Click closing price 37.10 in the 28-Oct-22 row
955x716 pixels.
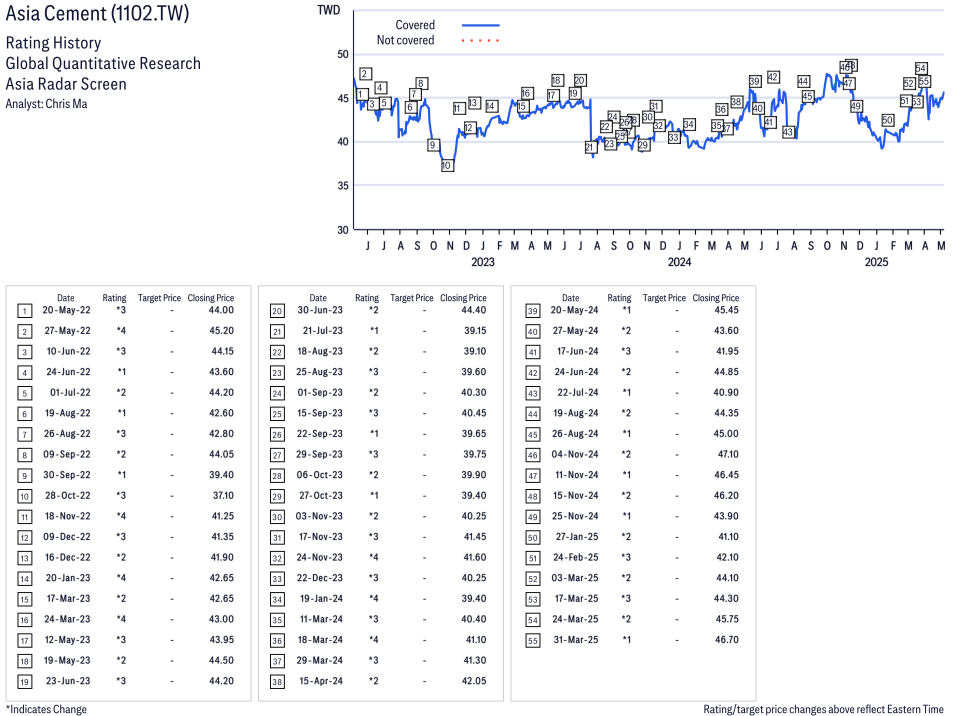tap(224, 496)
